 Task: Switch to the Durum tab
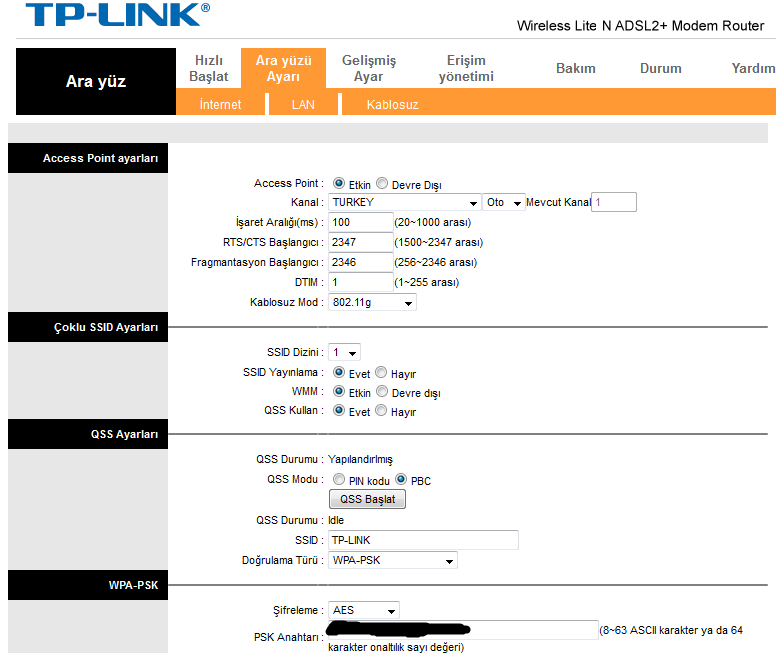click(x=661, y=68)
